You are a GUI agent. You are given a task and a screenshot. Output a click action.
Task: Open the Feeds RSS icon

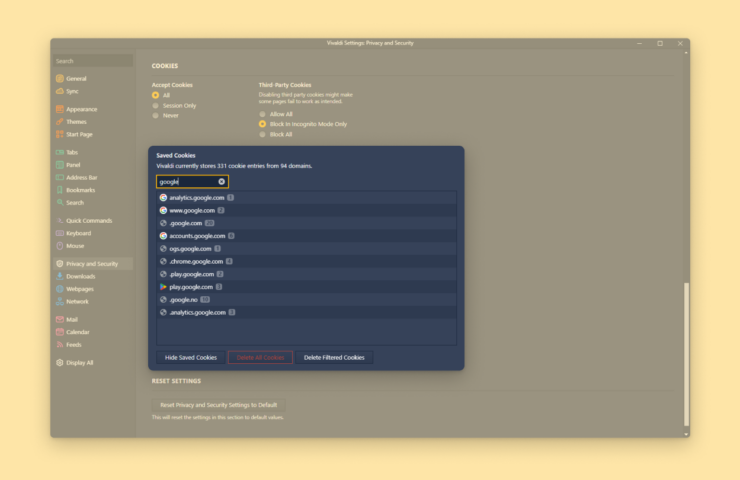click(x=59, y=345)
